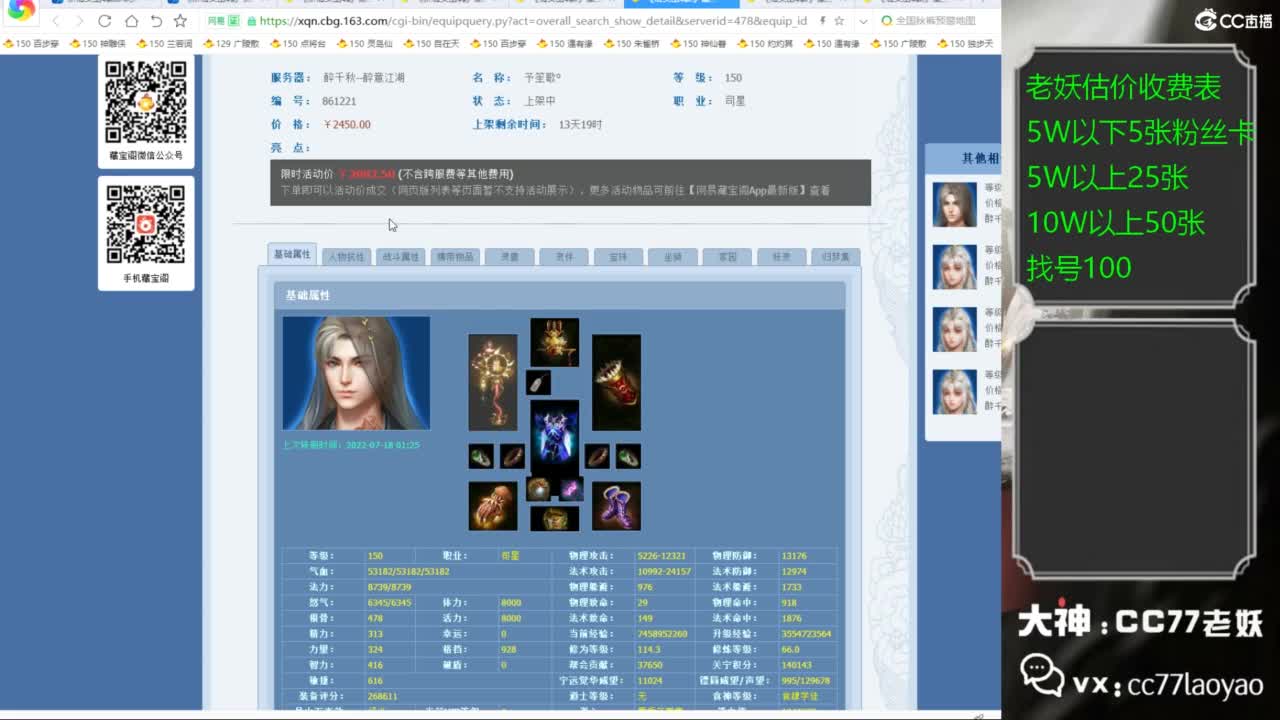Screen dimensions: 1280x720
Task: Open the multicolor browser logo icon
Action: click(x=21, y=11)
